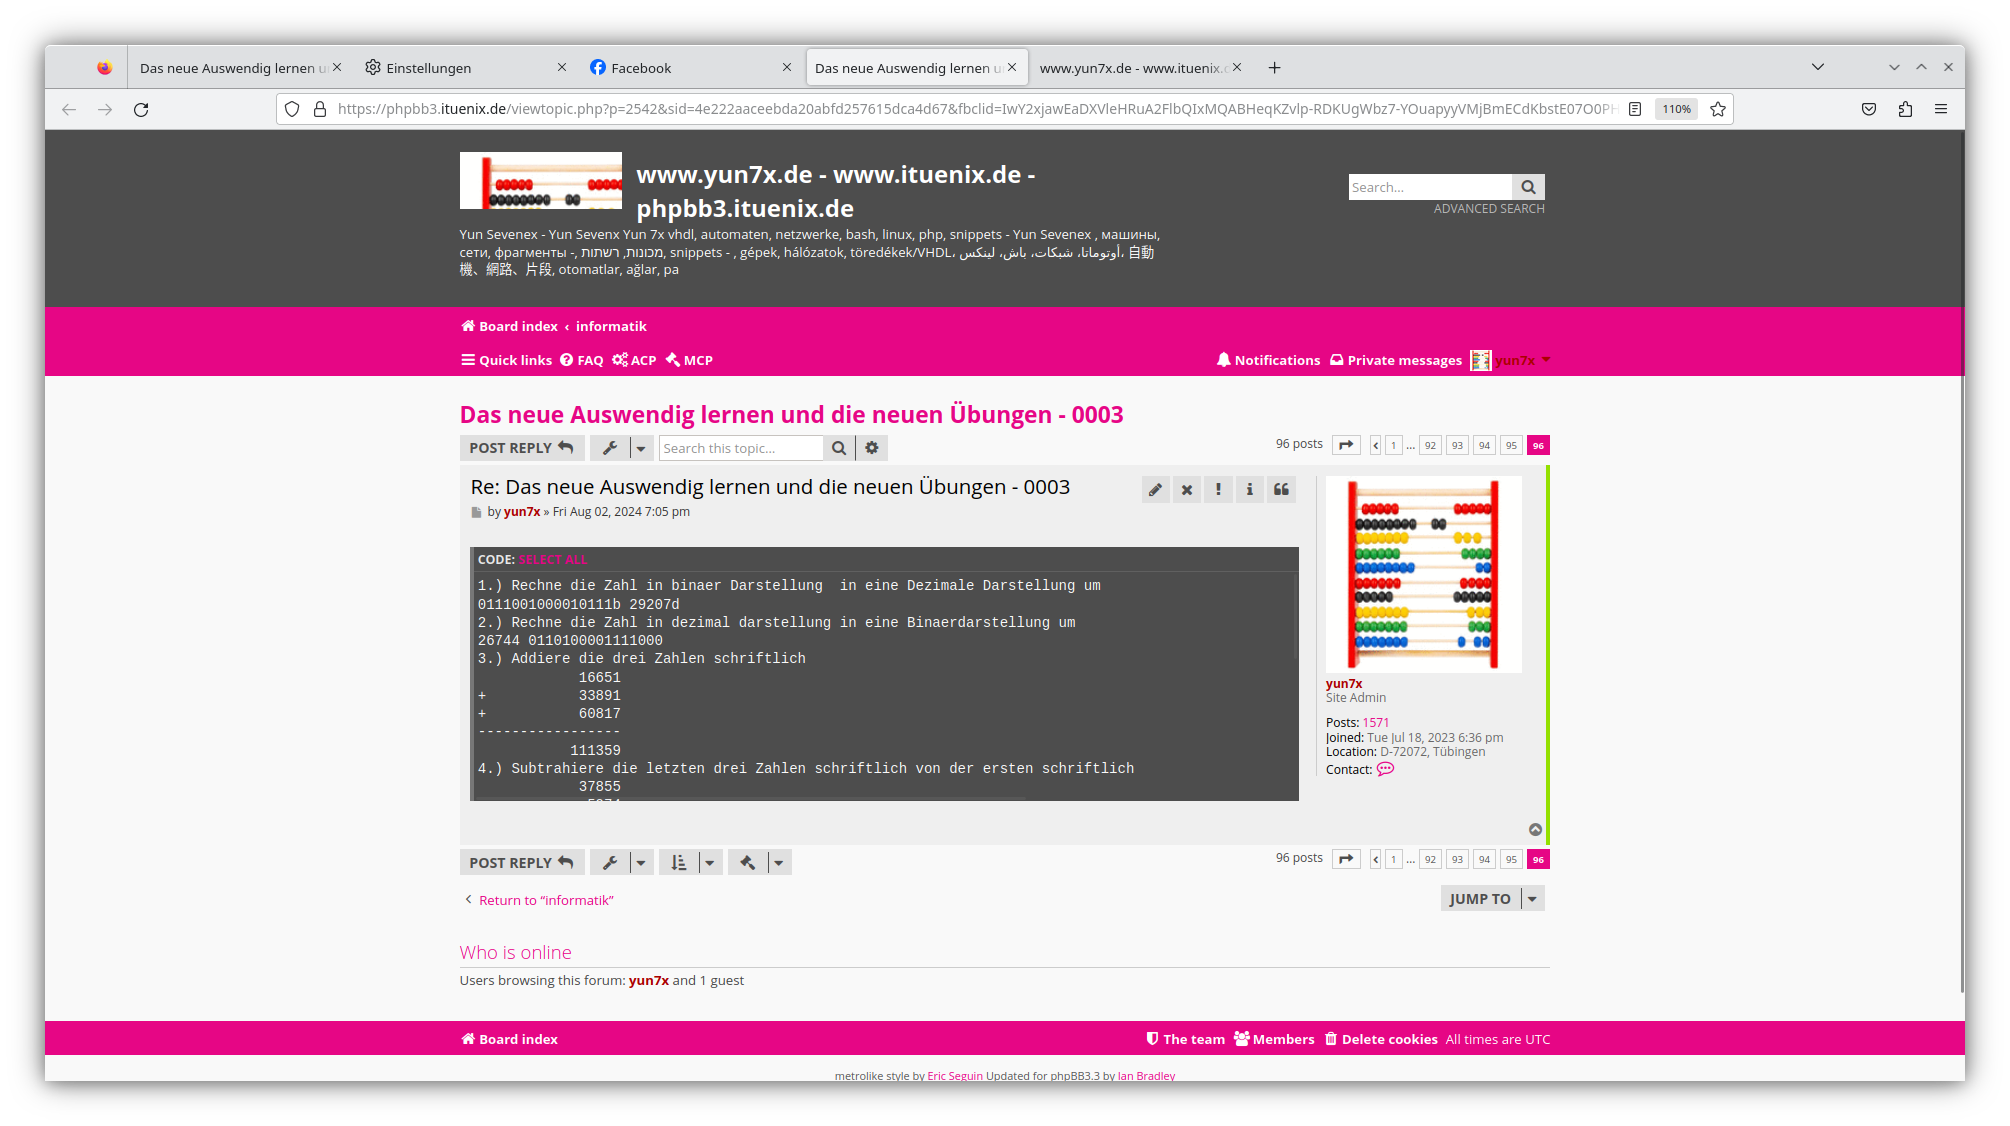Viewport: 2010px width, 1126px height.
Task: Delete the post with the X icon
Action: coord(1187,489)
